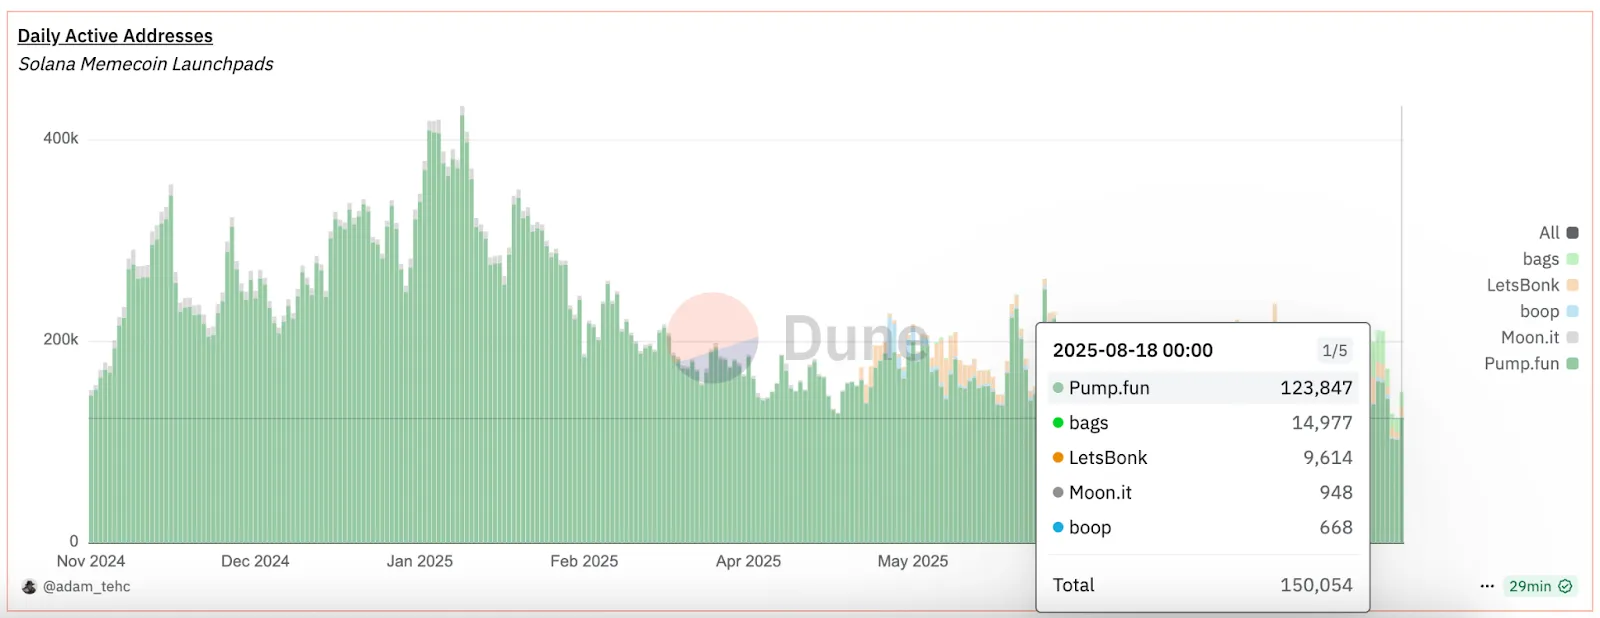Click the Moon.it gray tooltip dot
This screenshot has width=1600, height=618.
[x=1058, y=492]
